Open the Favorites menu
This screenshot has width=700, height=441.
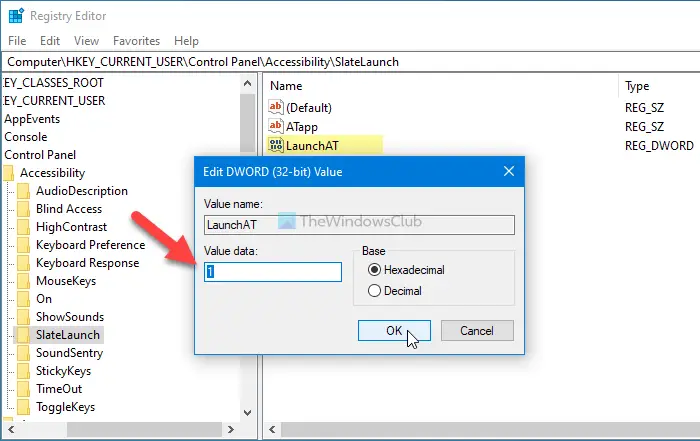click(136, 41)
